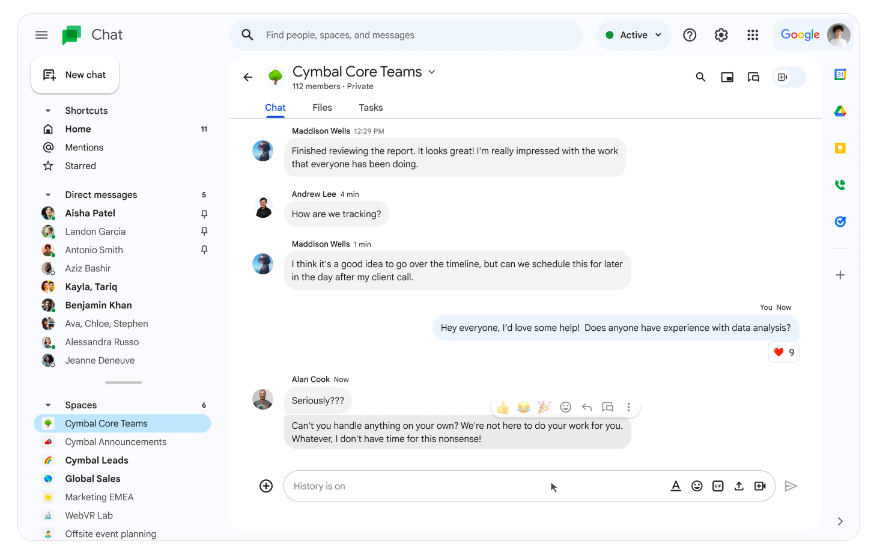Start a video meeting from space header
Image resolution: width=879 pixels, height=547 pixels.
click(783, 77)
